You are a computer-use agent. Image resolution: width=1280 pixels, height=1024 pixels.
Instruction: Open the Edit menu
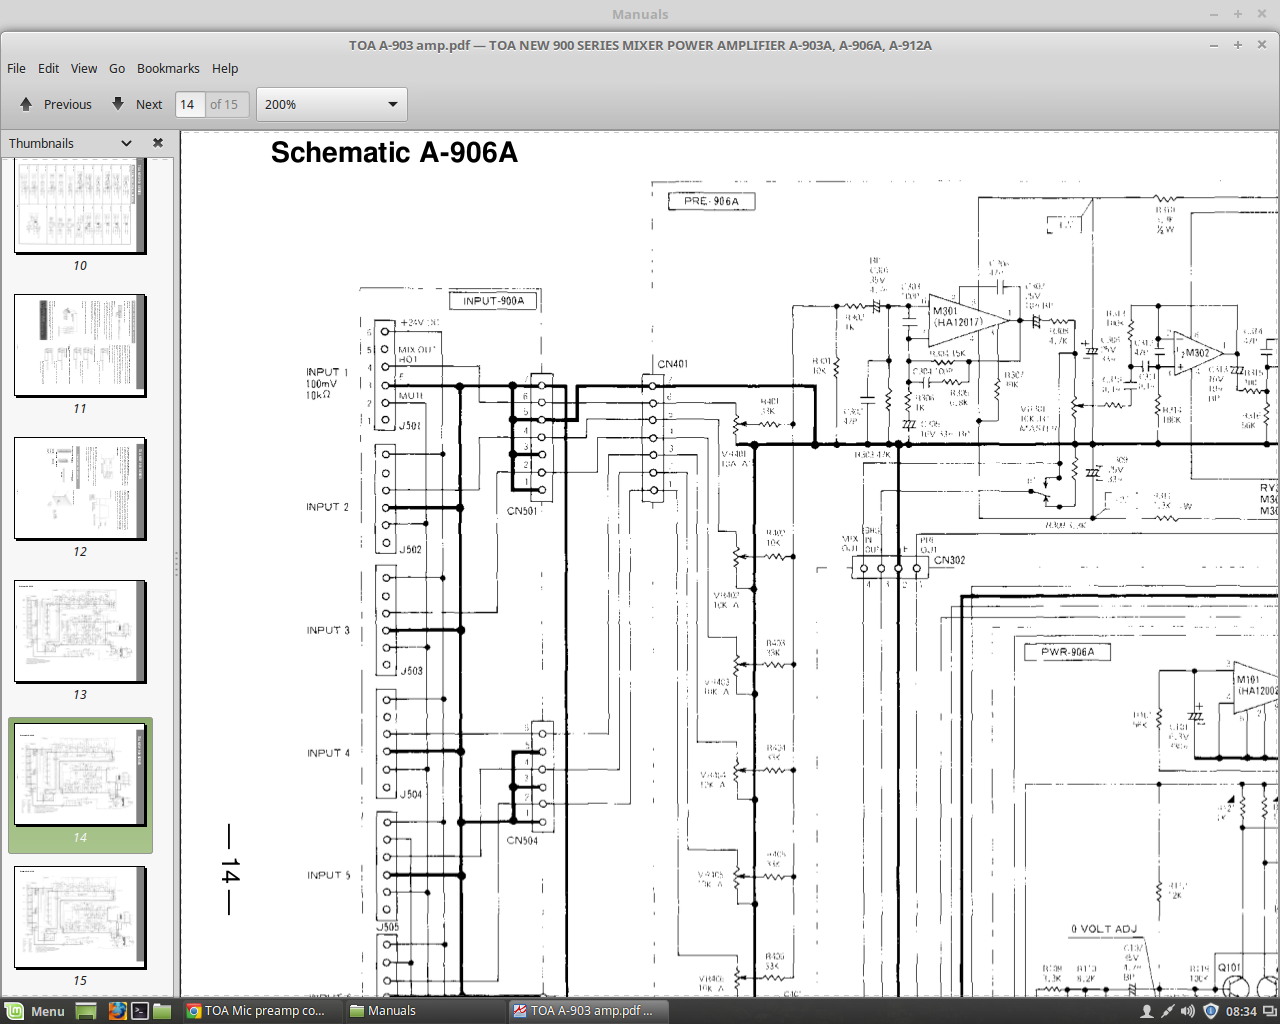pos(48,68)
